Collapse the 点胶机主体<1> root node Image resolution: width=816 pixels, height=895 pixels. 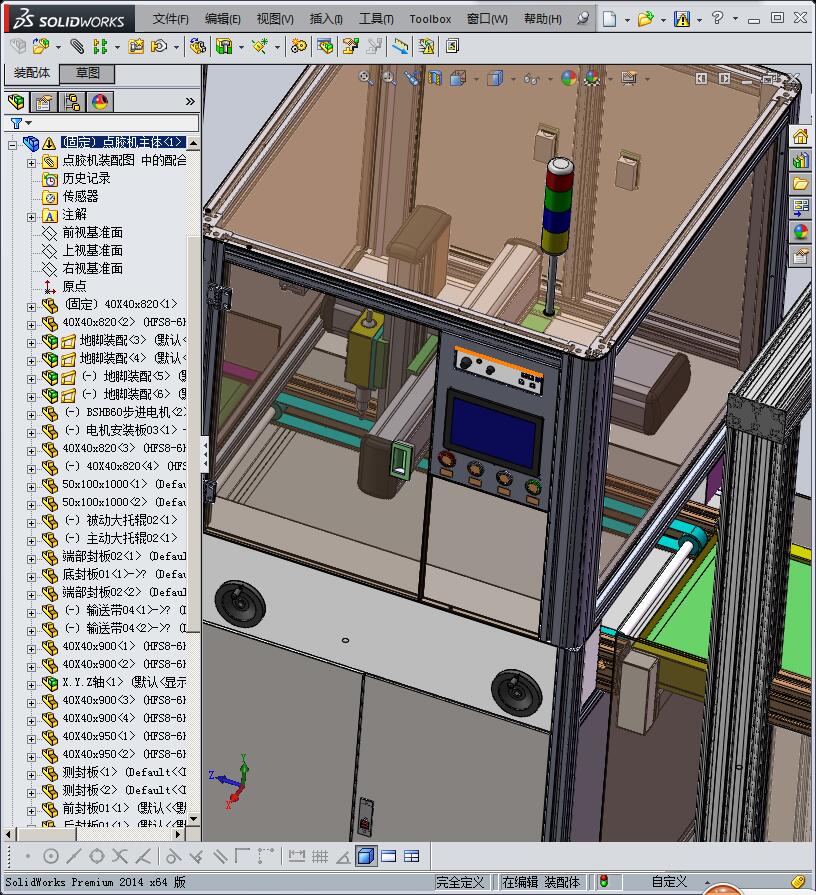[x=13, y=145]
